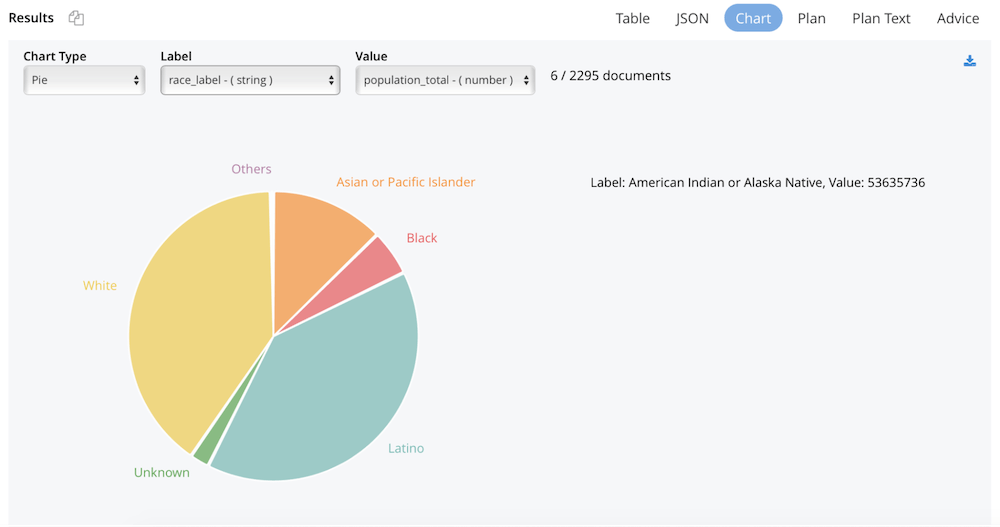Click the 'Latino' chart label
Image resolution: width=1000 pixels, height=527 pixels.
pyautogui.click(x=406, y=449)
